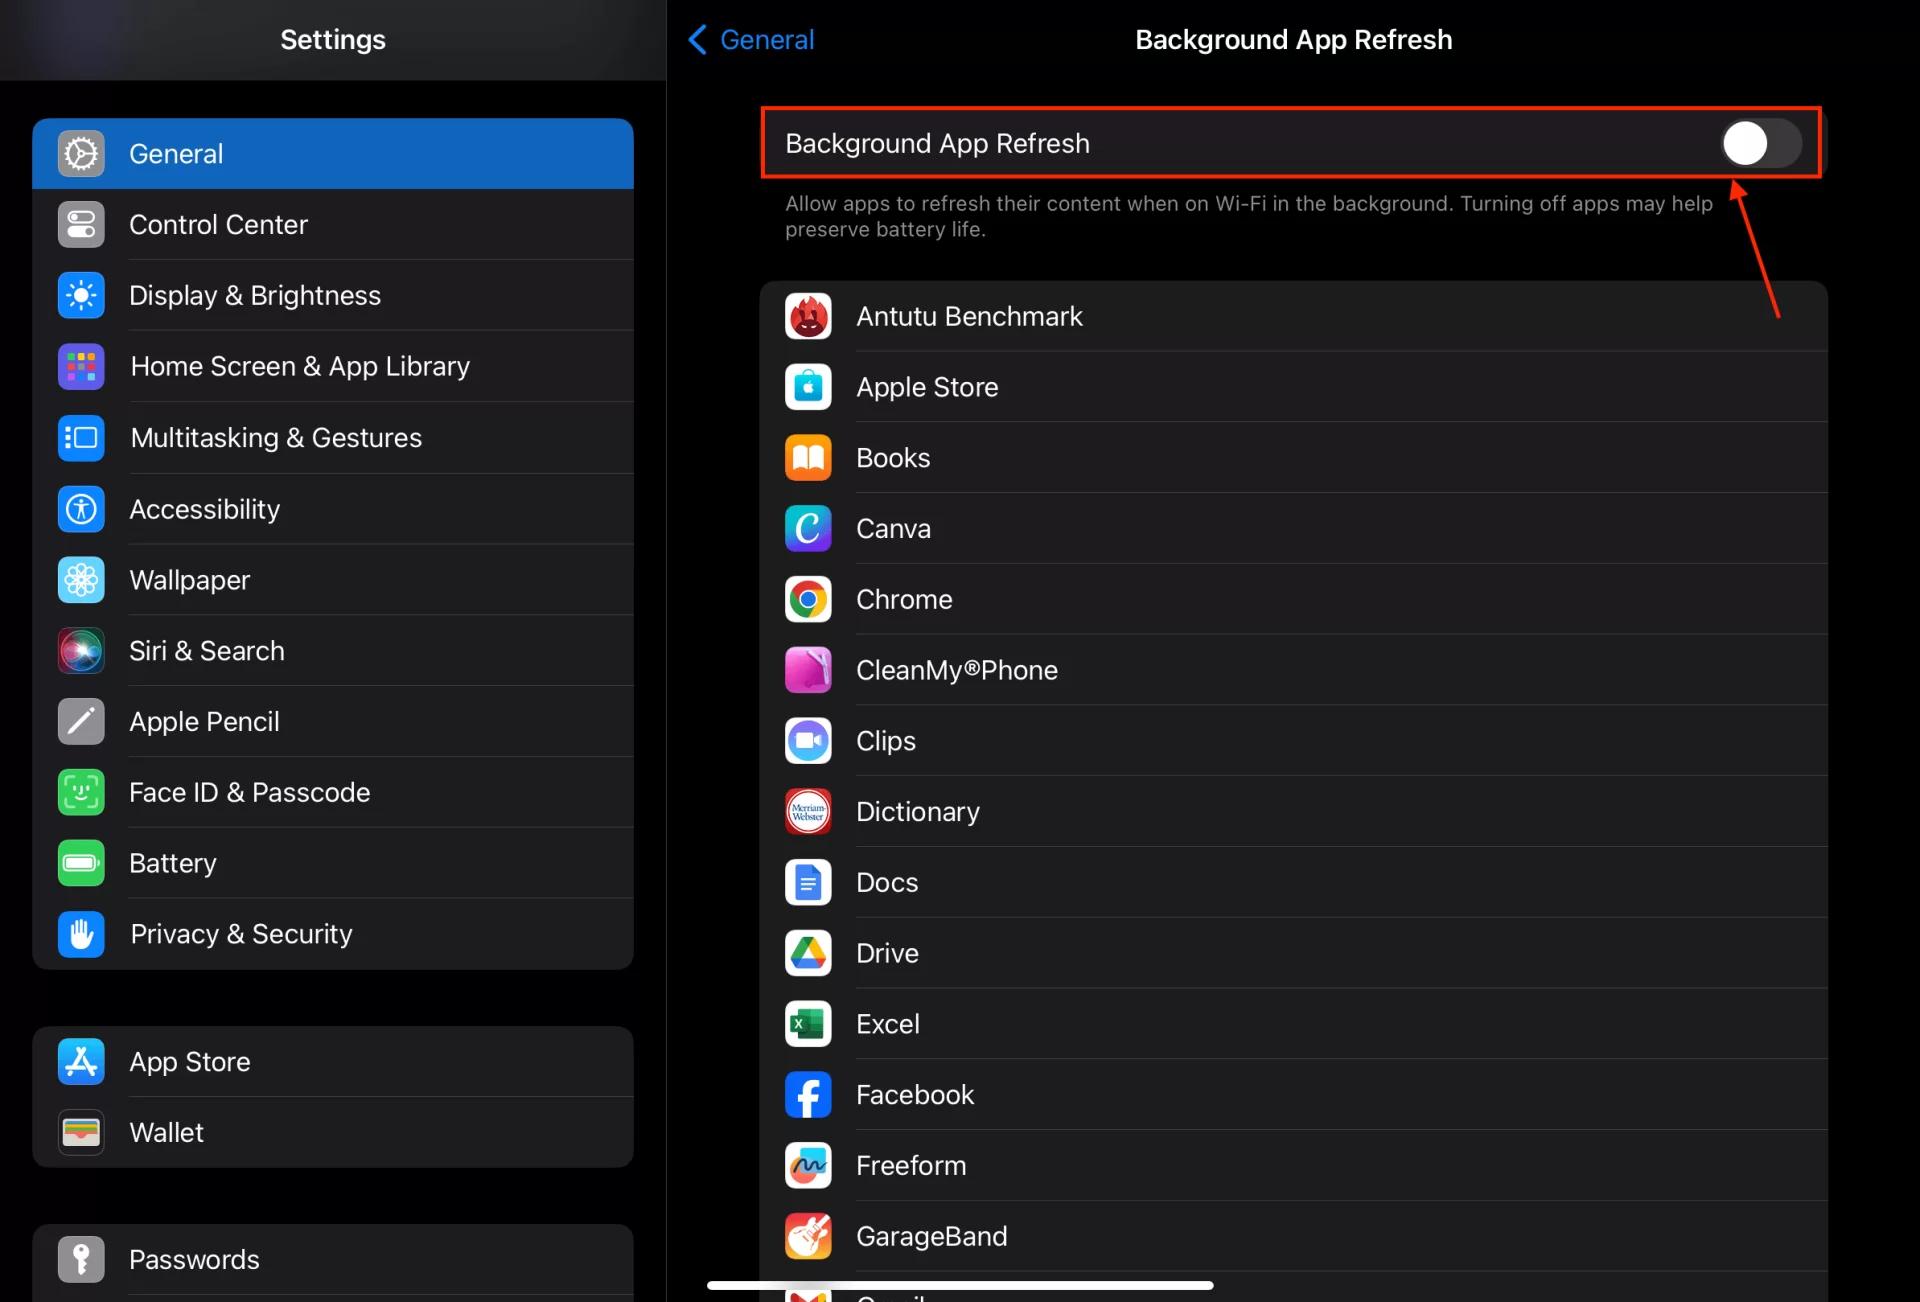
Task: Tap the Wallpaper flower icon
Action: (81, 580)
